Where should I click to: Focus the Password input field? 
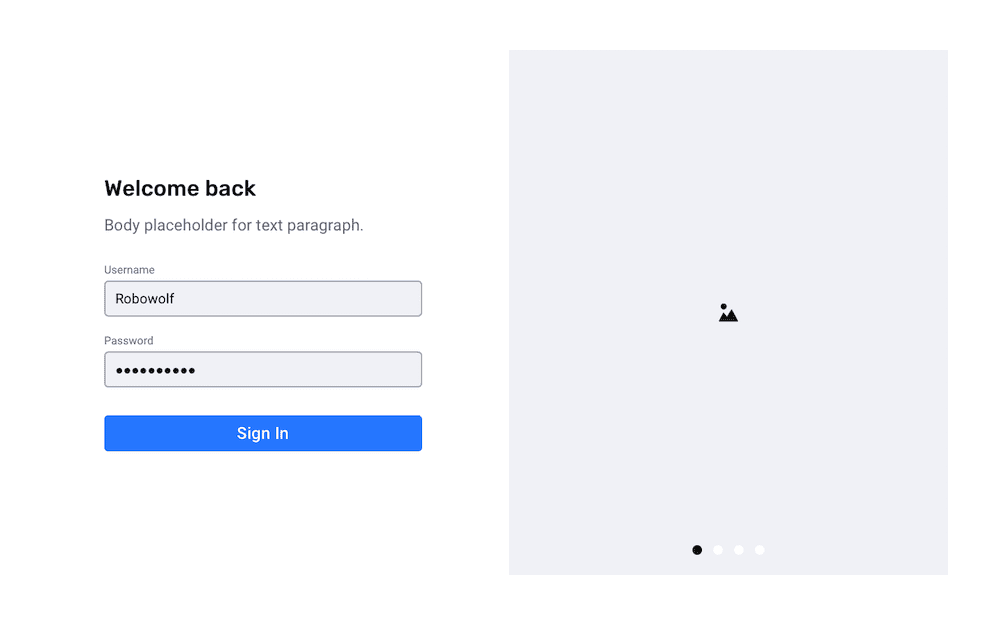click(x=263, y=369)
